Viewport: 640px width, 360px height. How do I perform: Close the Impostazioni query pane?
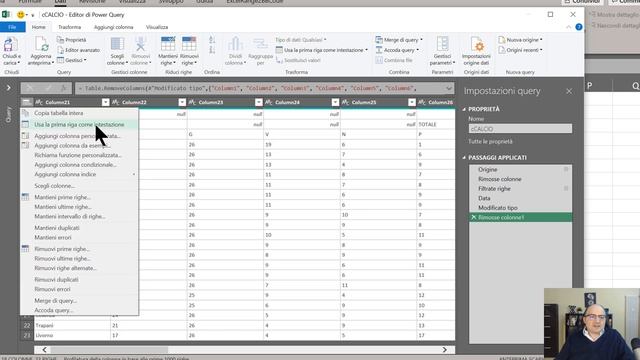click(x=569, y=91)
